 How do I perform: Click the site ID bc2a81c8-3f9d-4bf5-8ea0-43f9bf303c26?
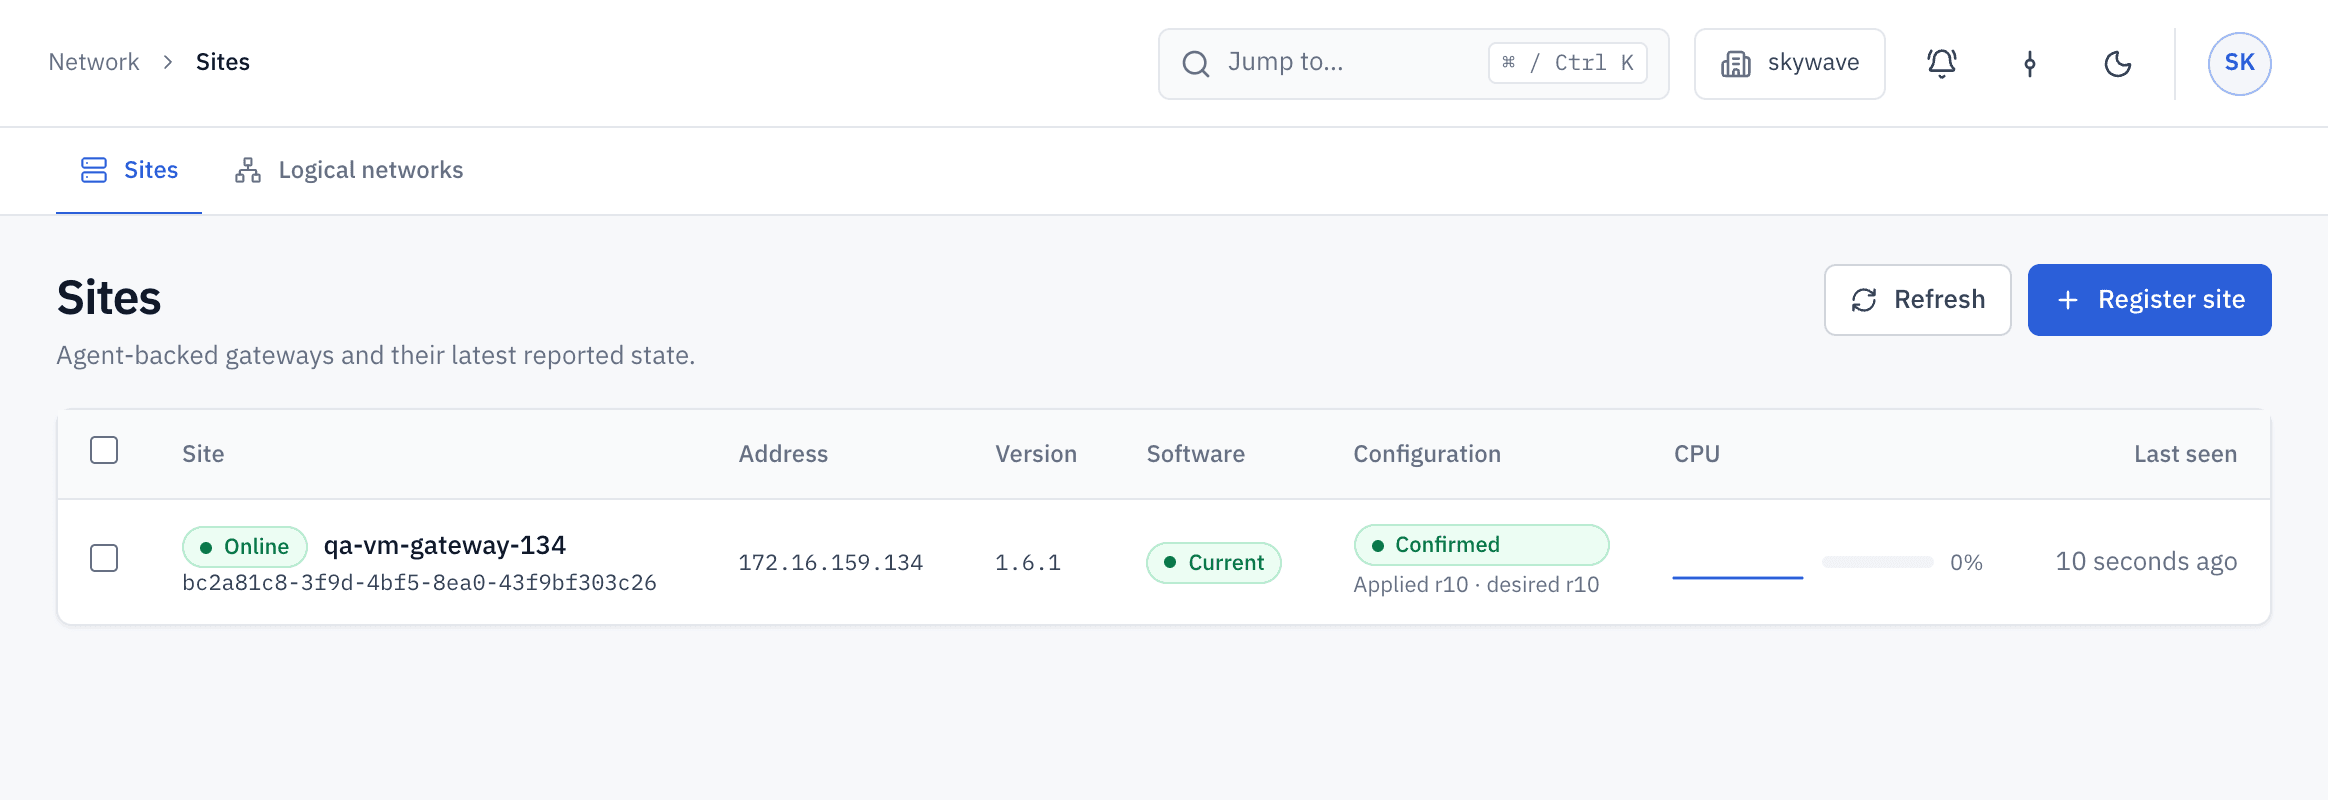[x=420, y=583]
